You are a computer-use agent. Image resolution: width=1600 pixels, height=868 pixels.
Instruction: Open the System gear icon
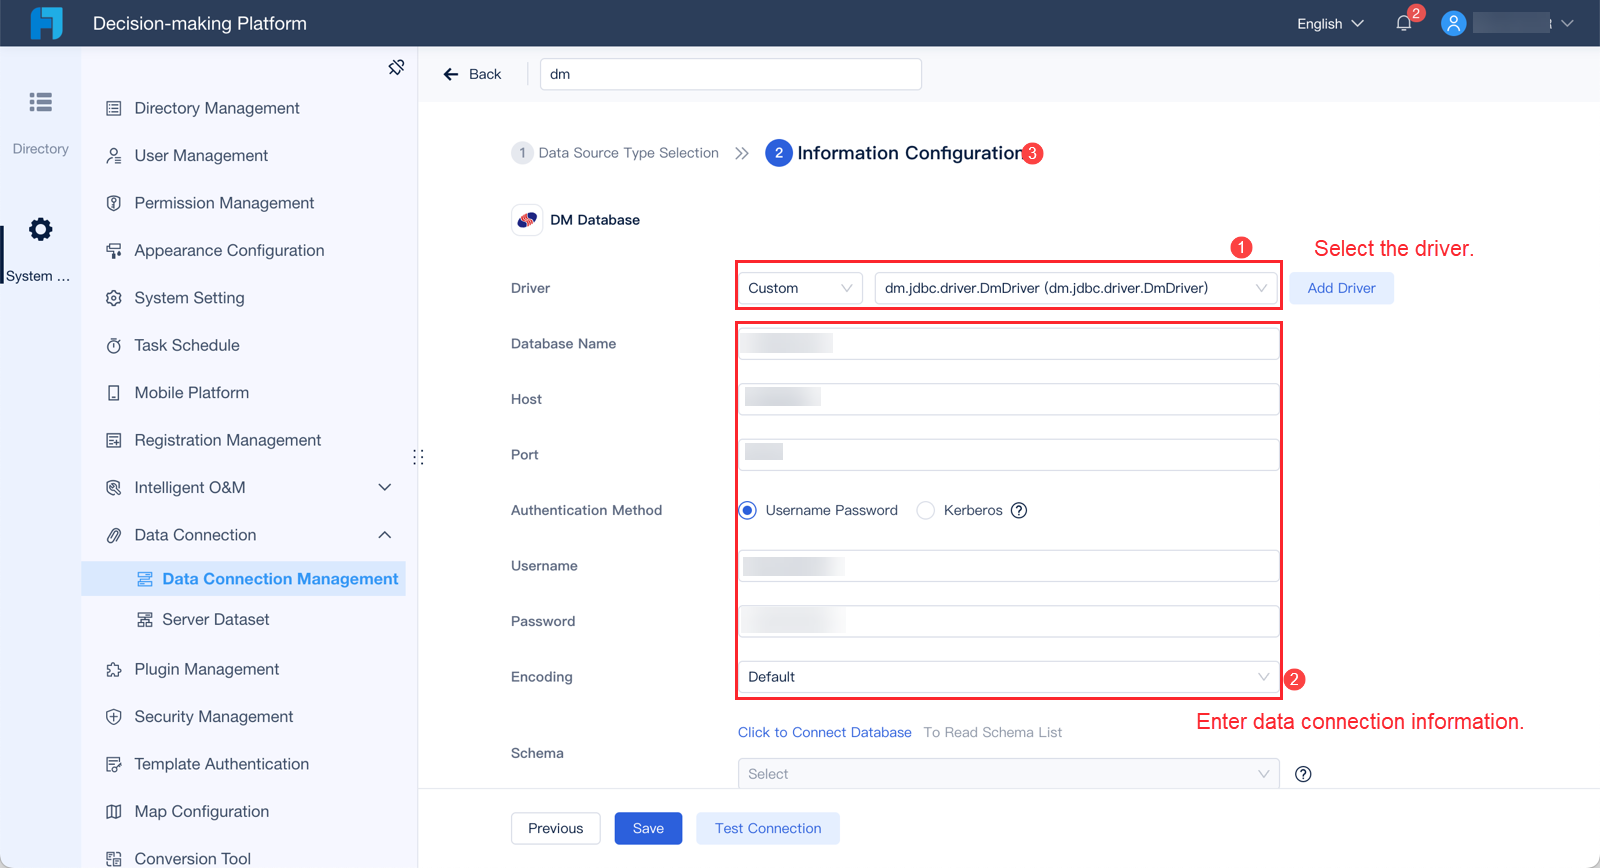(41, 230)
